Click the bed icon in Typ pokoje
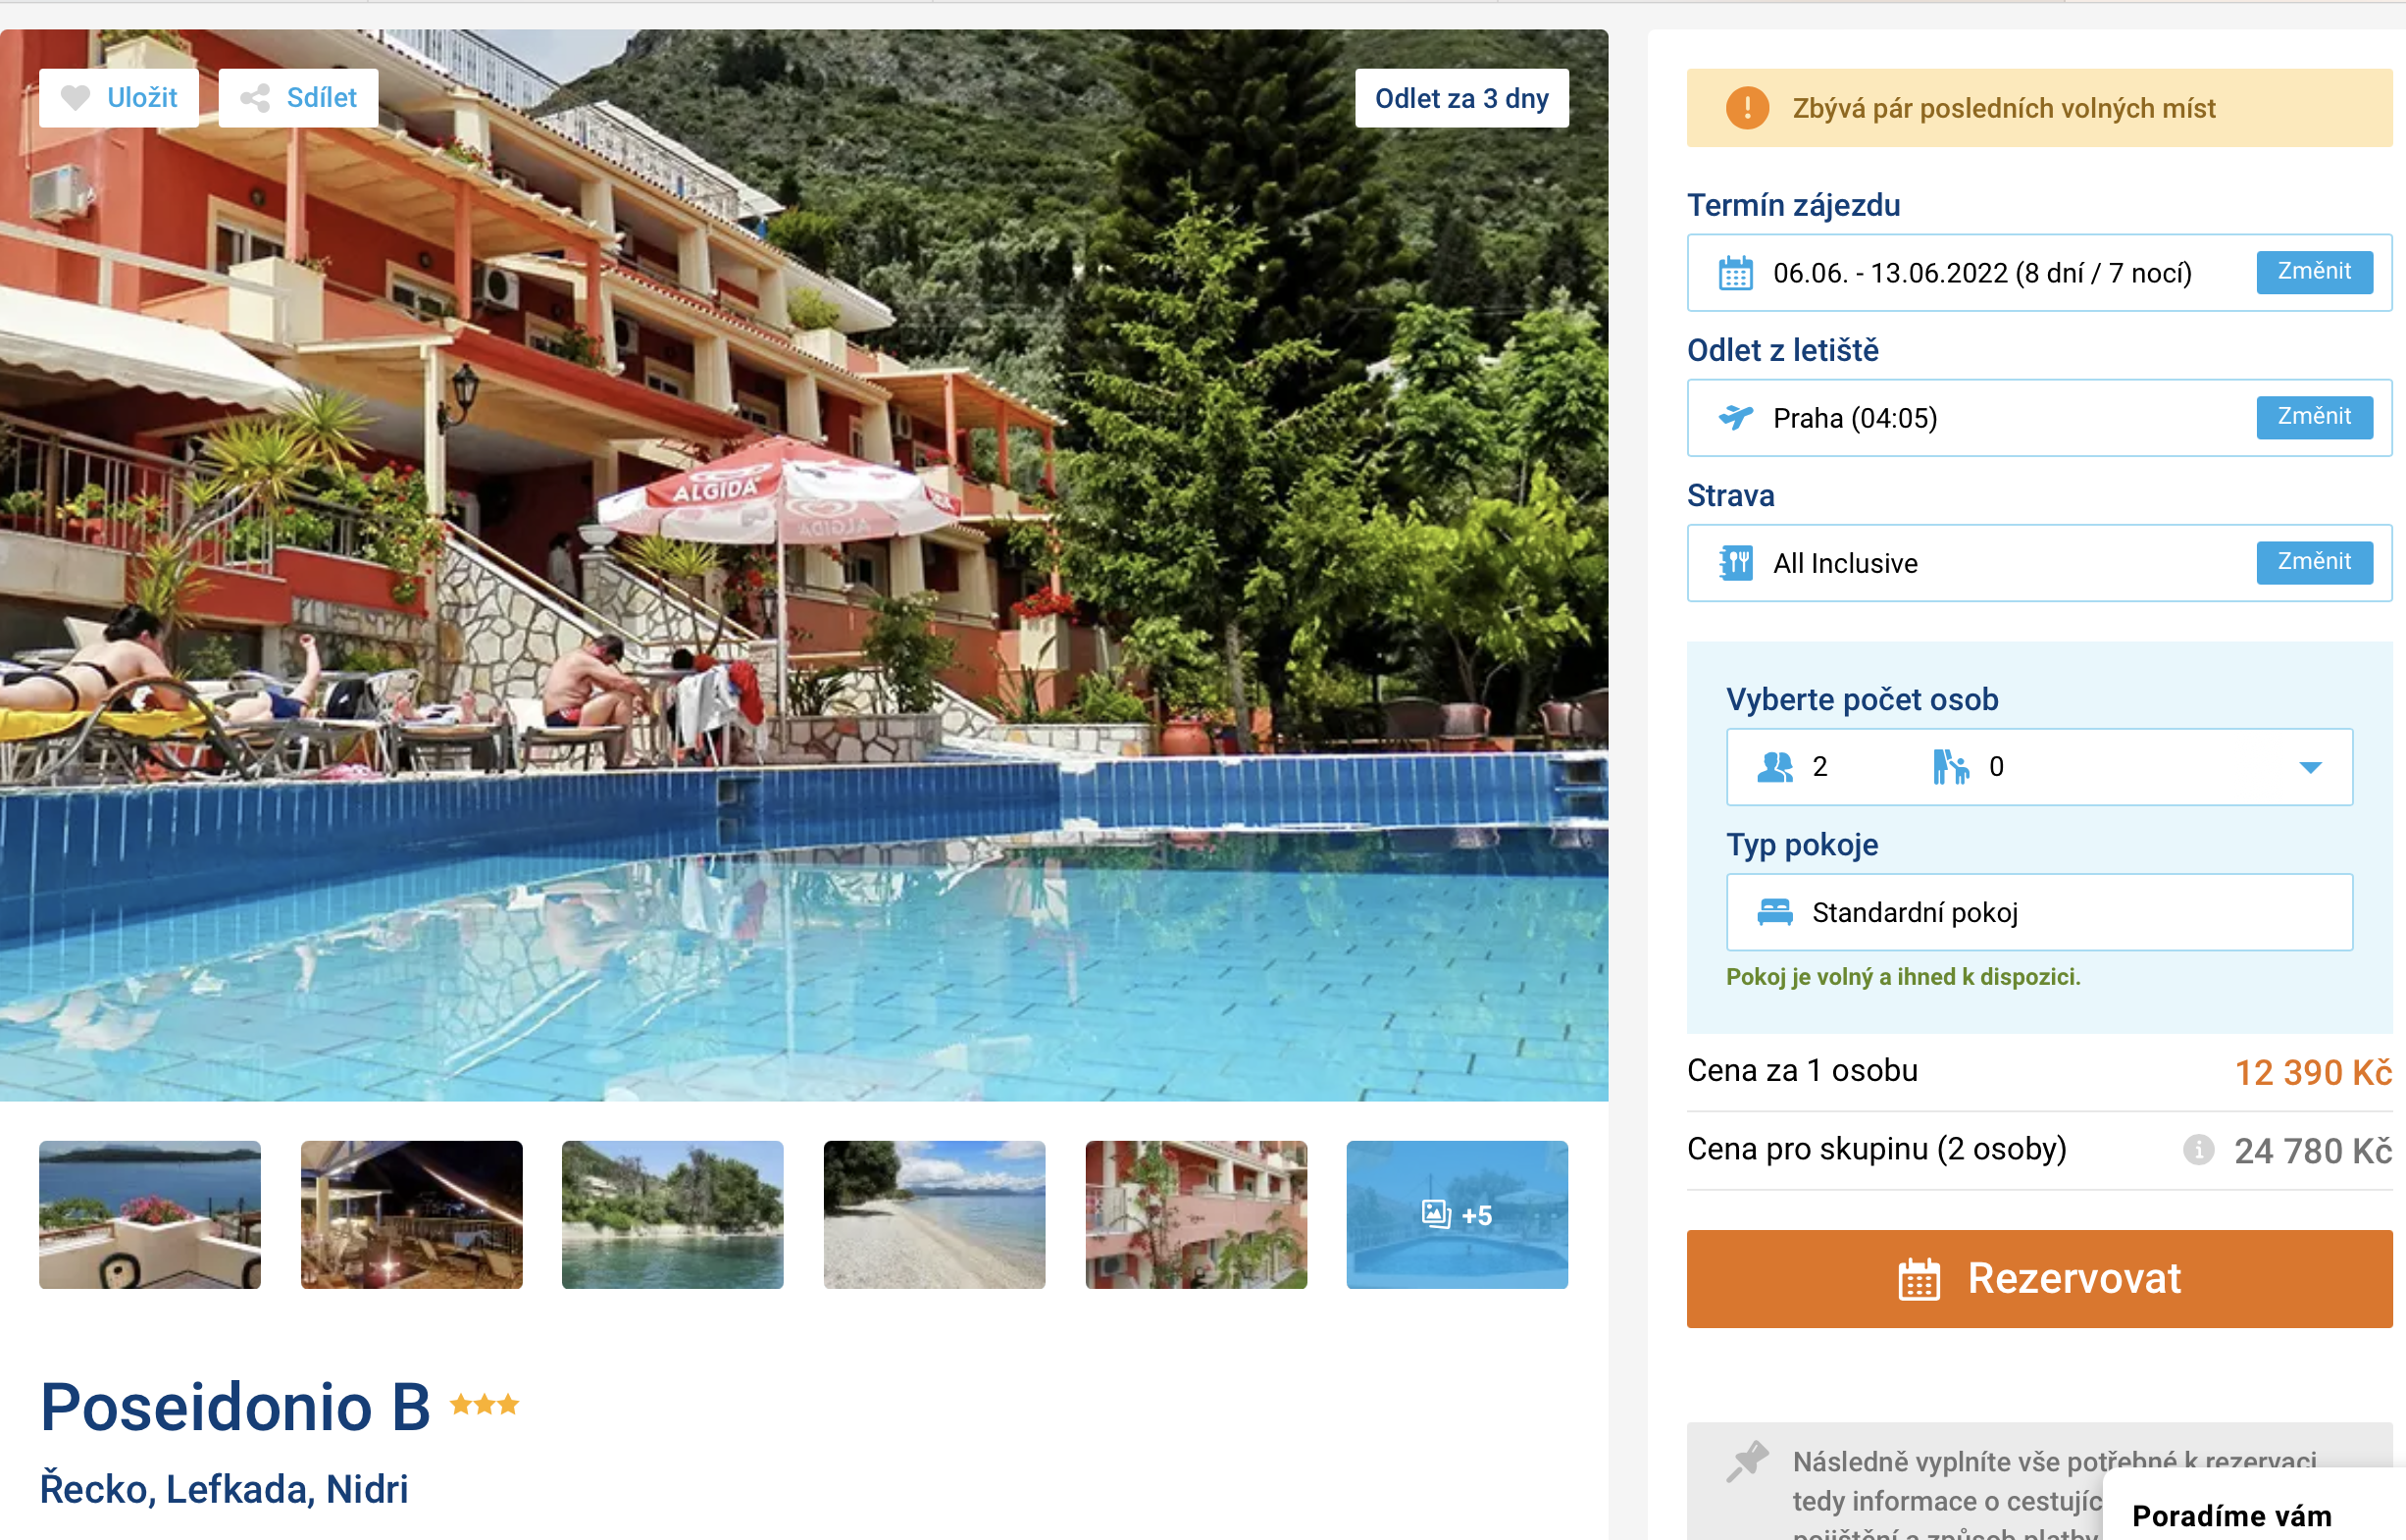2406x1540 pixels. (1775, 912)
